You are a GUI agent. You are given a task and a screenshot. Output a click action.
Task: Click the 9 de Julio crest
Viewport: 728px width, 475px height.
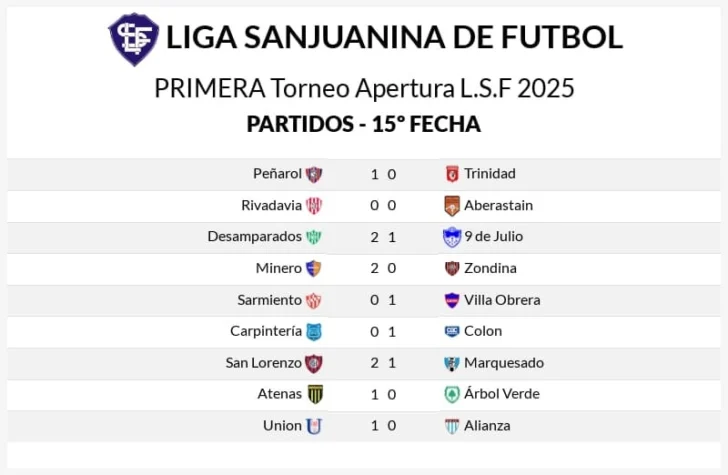(x=451, y=237)
